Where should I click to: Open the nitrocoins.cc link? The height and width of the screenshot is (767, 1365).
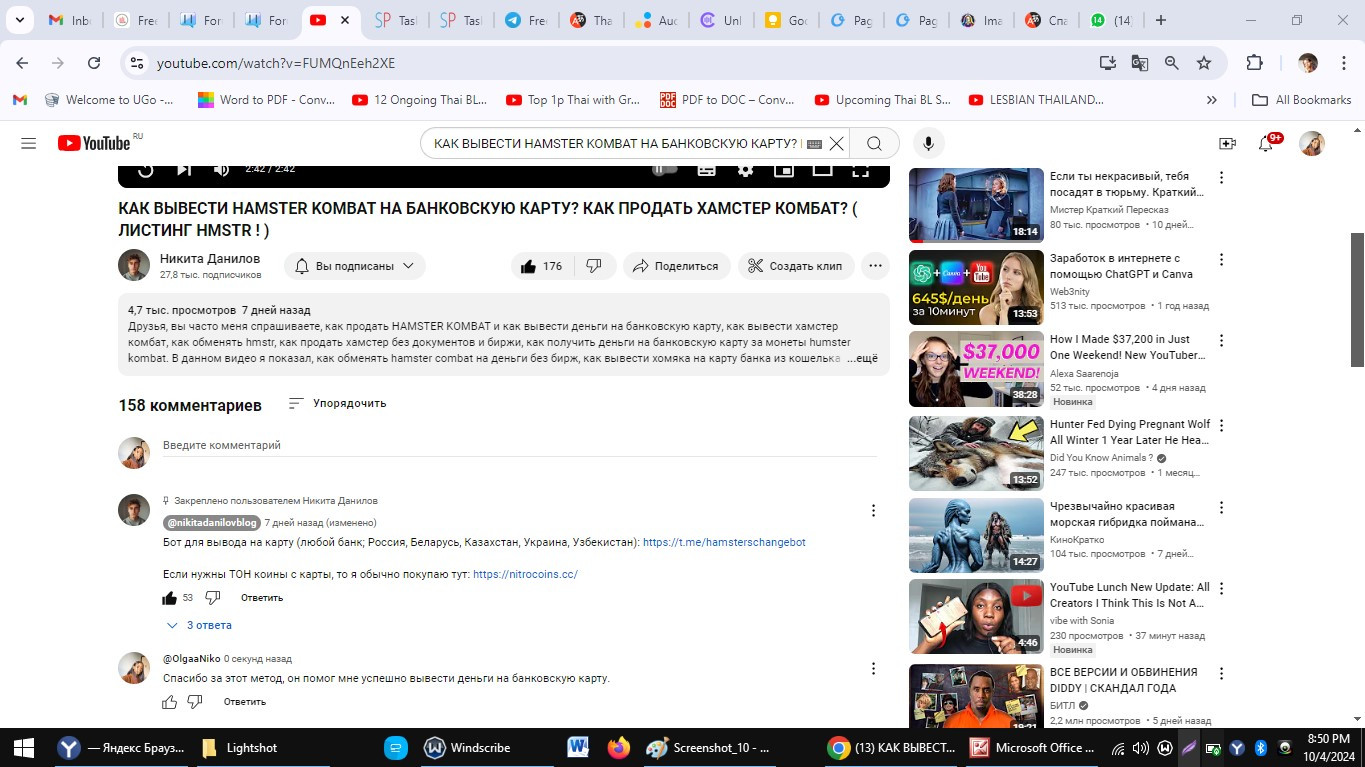525,574
